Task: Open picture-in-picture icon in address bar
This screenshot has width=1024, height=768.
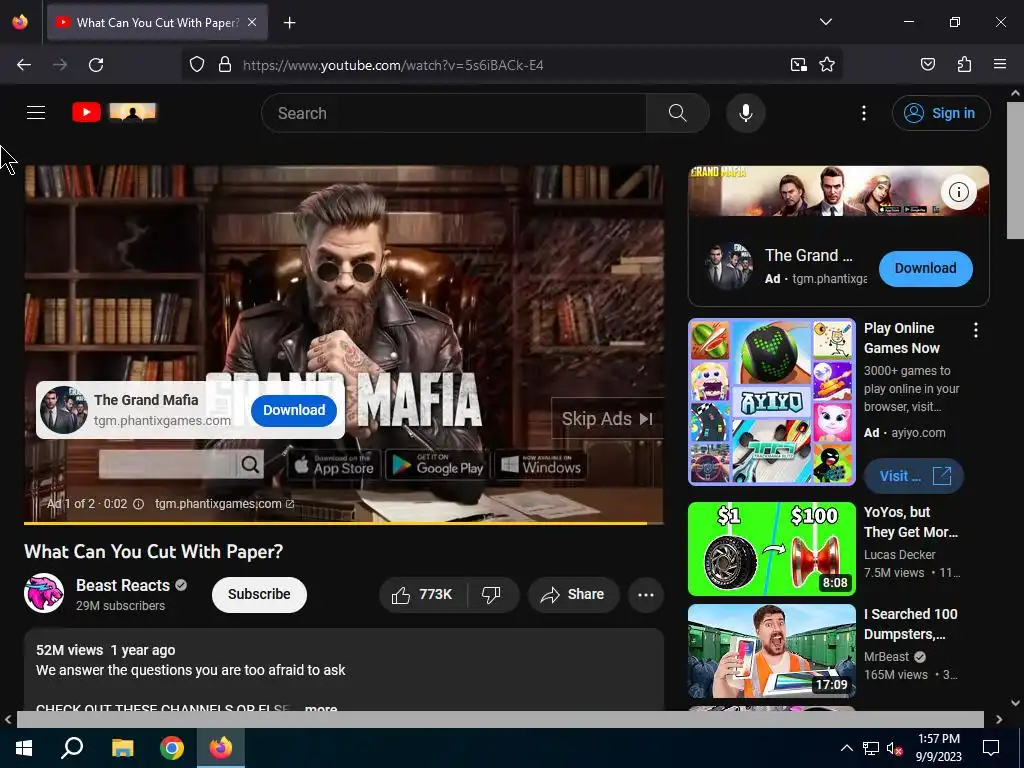Action: pos(799,65)
